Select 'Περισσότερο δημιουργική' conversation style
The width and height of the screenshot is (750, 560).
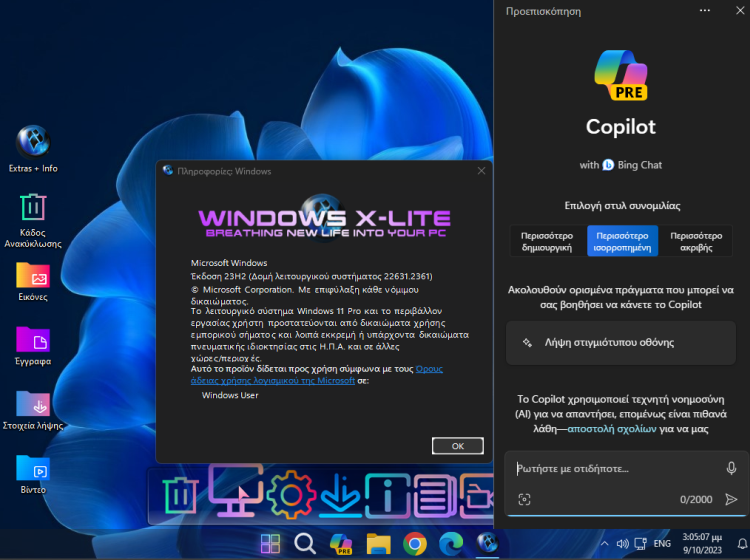[x=546, y=241]
